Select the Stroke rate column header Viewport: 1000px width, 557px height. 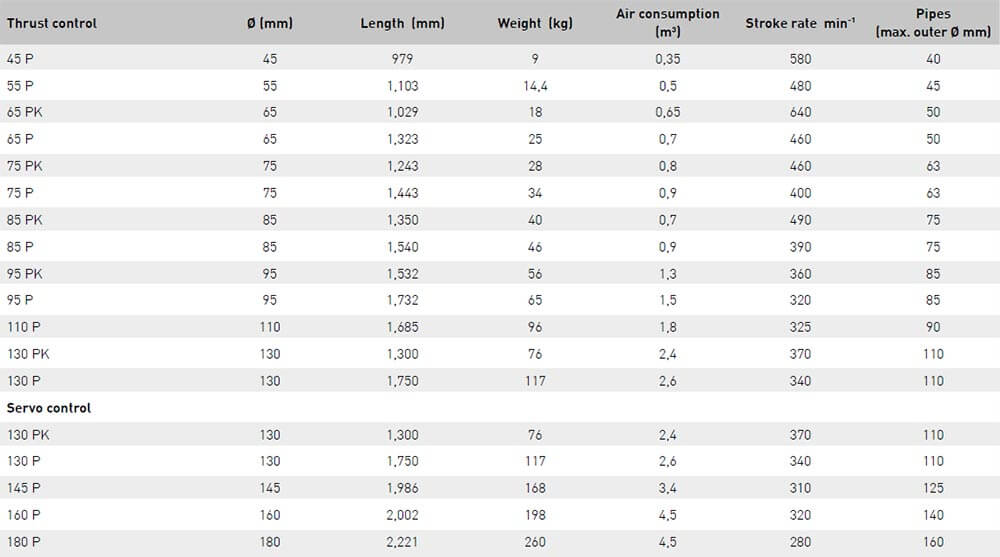click(x=800, y=23)
